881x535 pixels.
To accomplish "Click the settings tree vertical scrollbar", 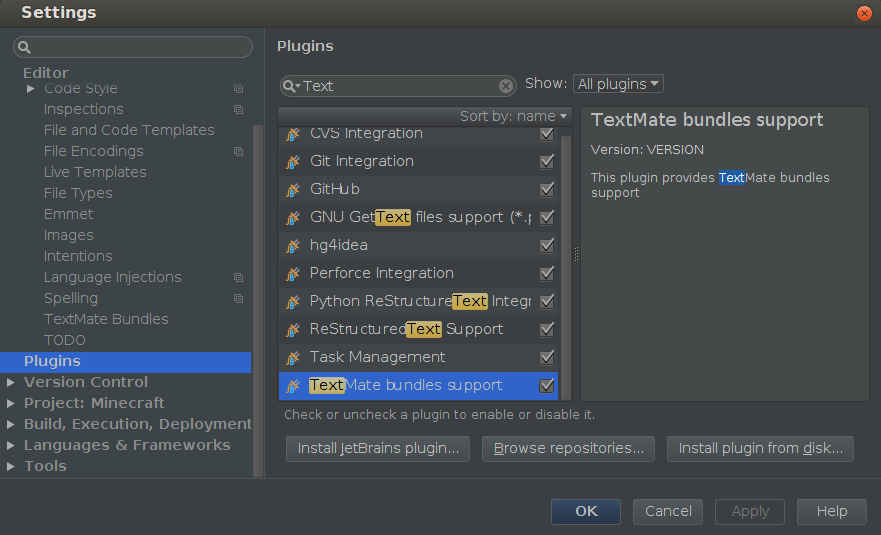I will 258,301.
